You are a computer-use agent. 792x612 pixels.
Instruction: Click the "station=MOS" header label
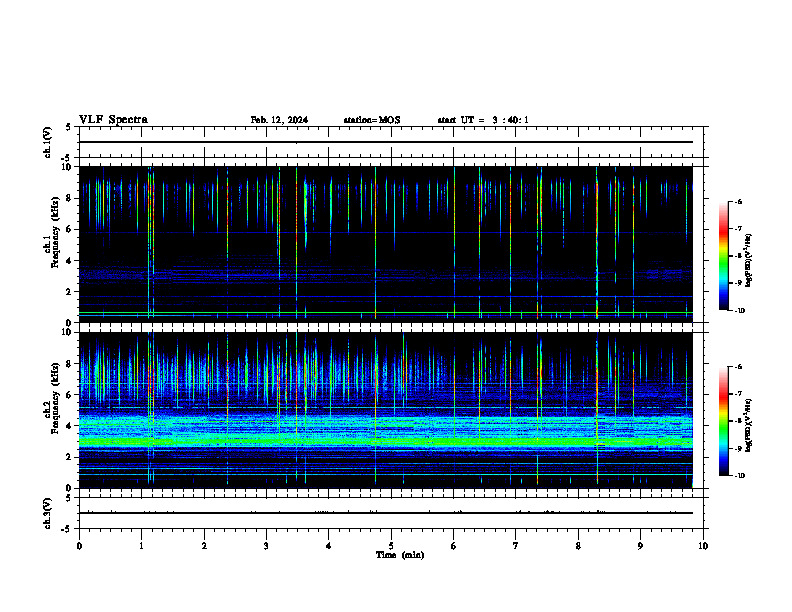click(x=372, y=120)
